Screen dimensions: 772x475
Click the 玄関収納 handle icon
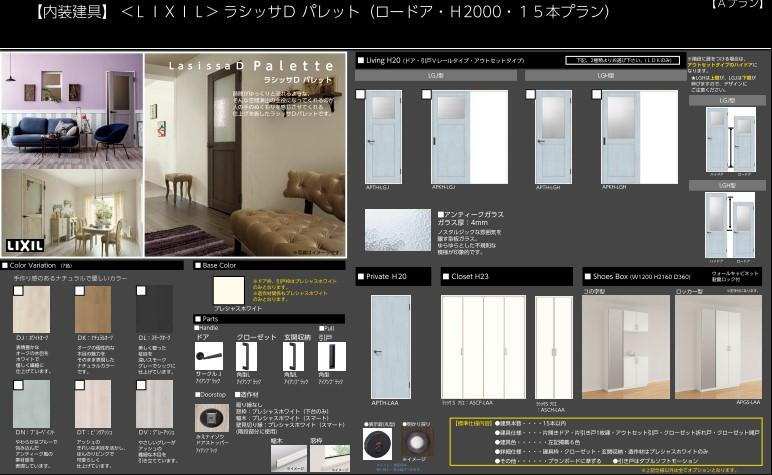click(x=293, y=356)
